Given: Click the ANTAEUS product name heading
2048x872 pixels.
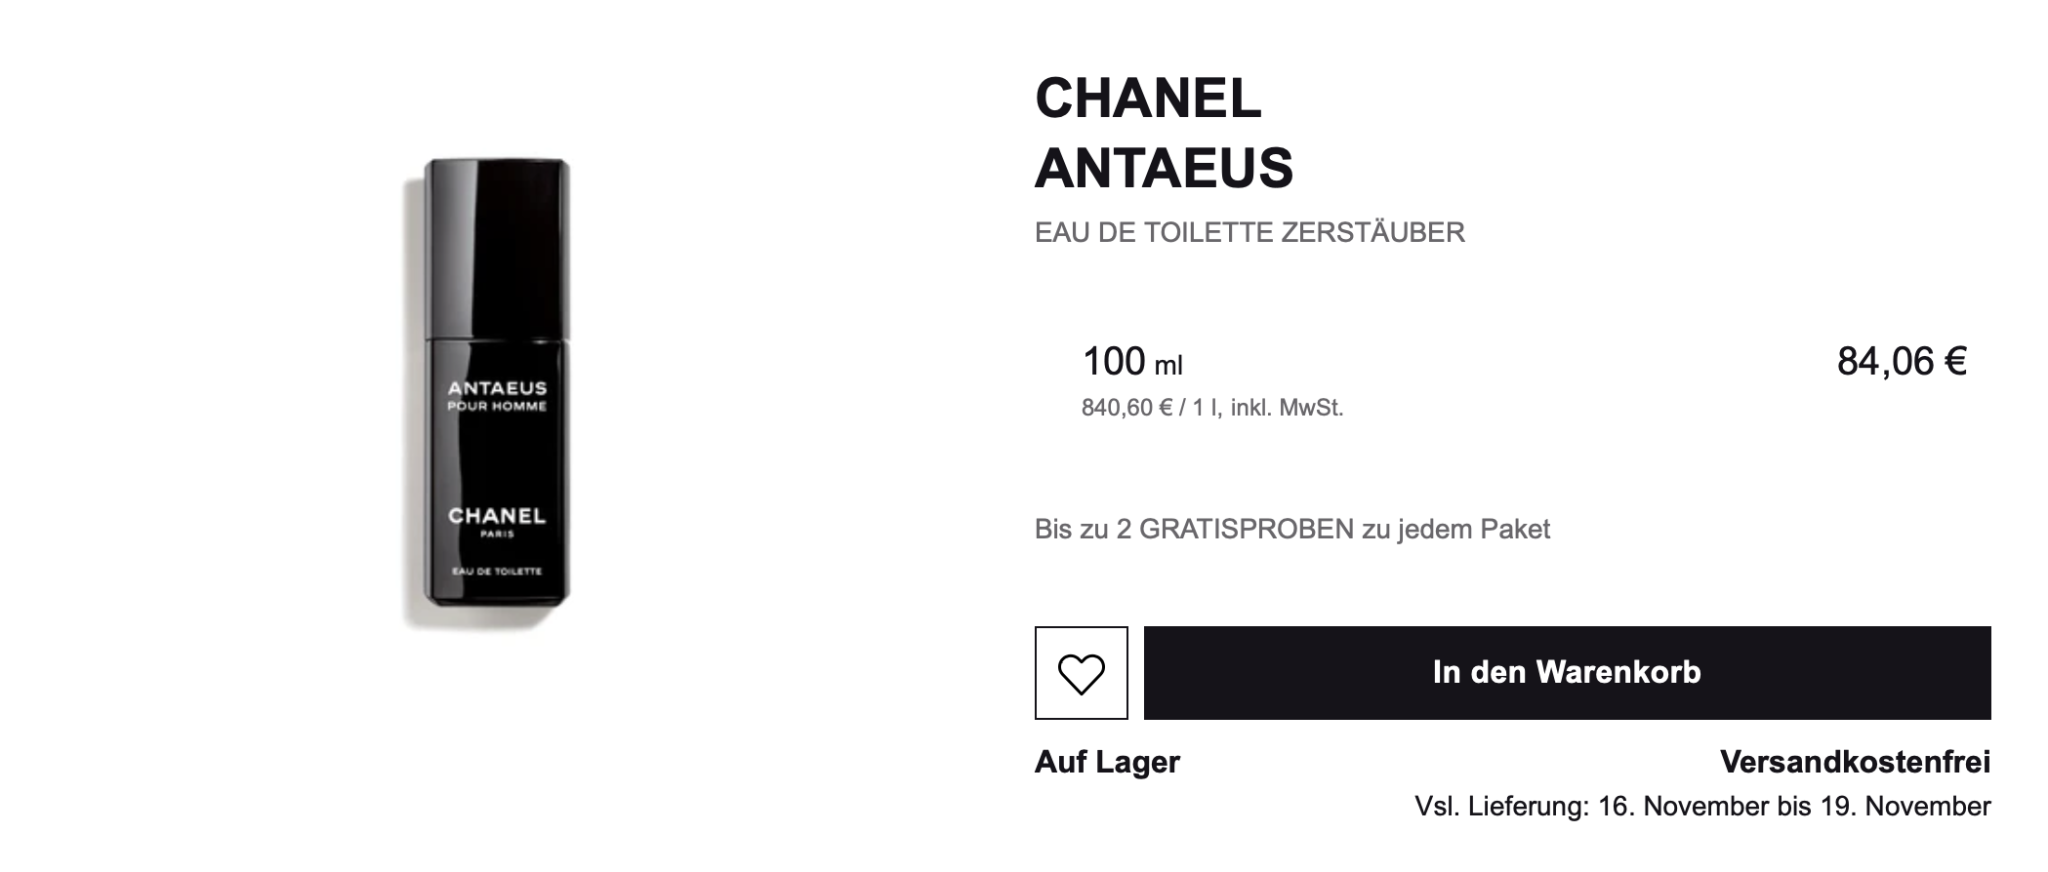Looking at the screenshot, I should (1164, 167).
